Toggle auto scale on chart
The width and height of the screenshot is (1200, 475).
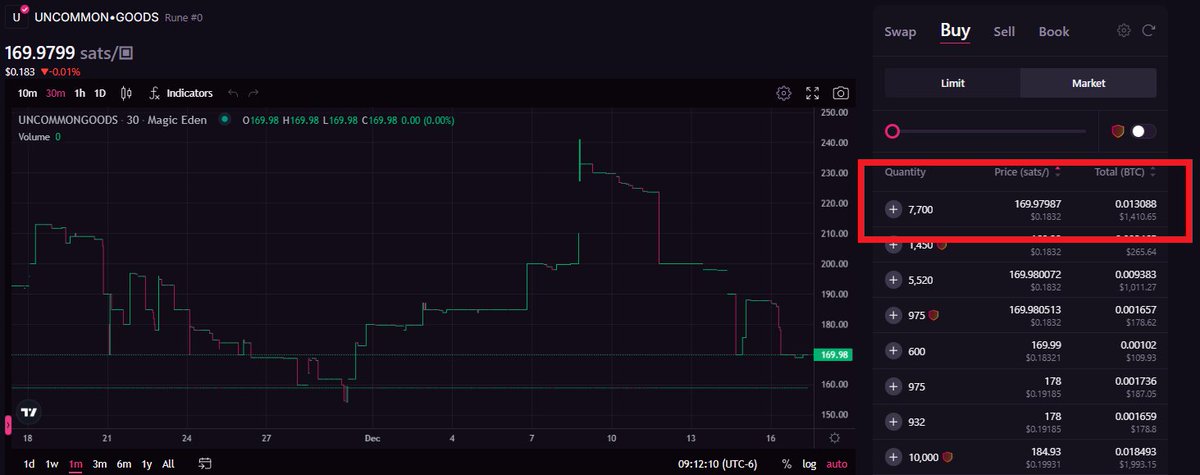click(x=837, y=464)
